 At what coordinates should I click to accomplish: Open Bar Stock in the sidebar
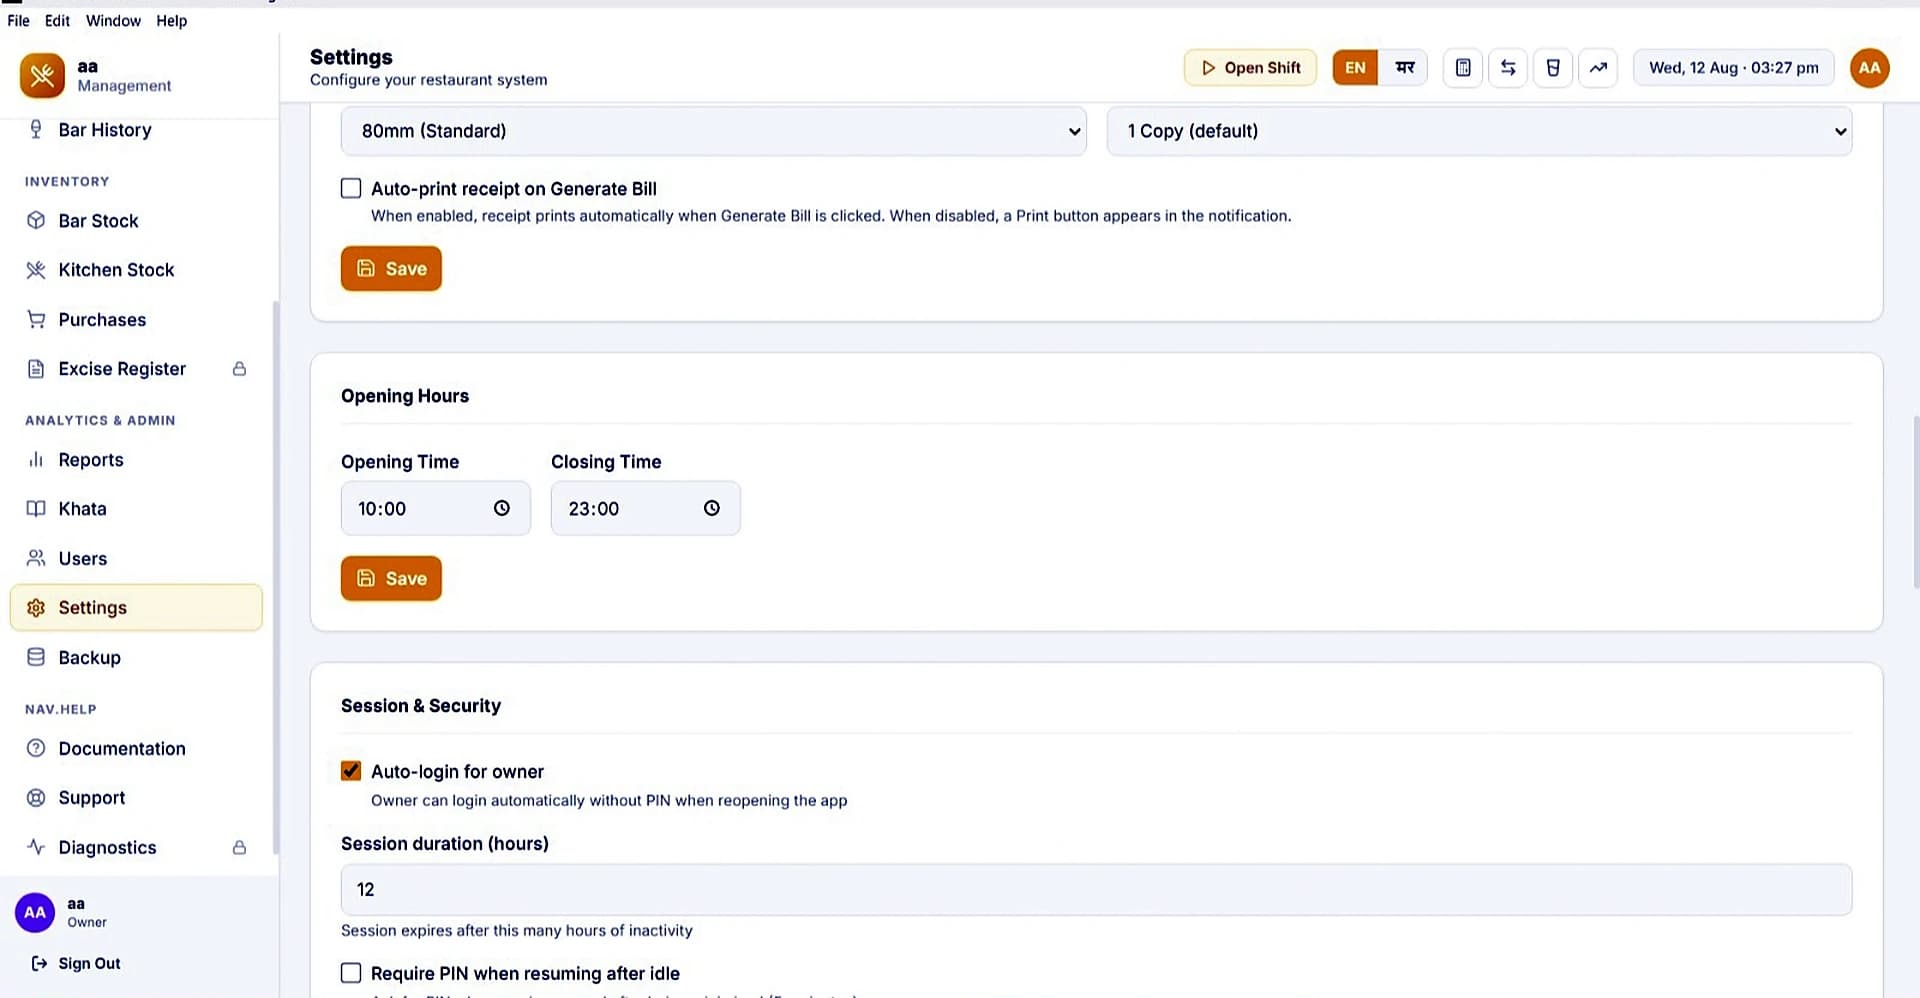coord(136,221)
